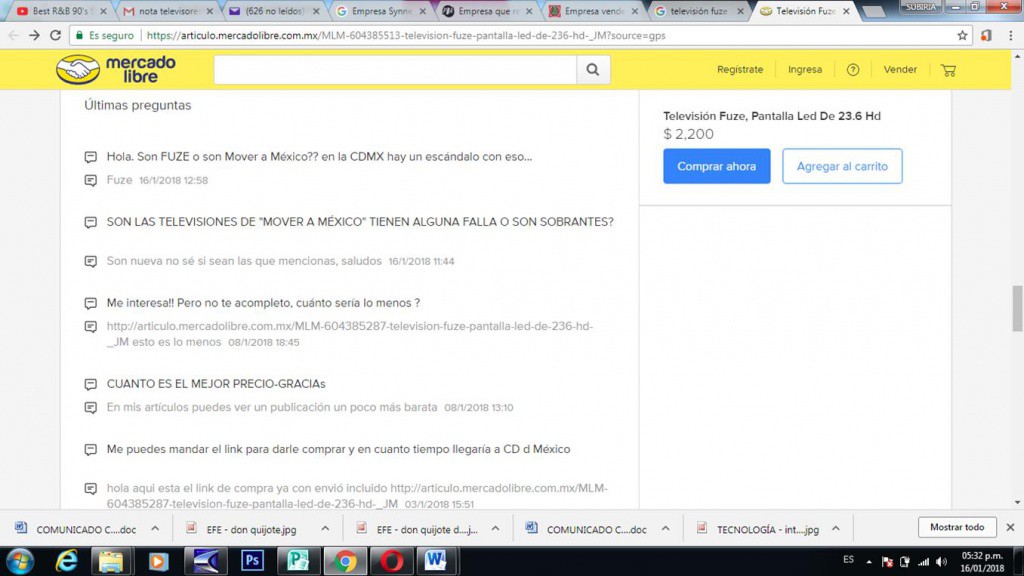The height and width of the screenshot is (576, 1024).
Task: Expand options for second COMUNICADO C....doc download
Action: 665,529
